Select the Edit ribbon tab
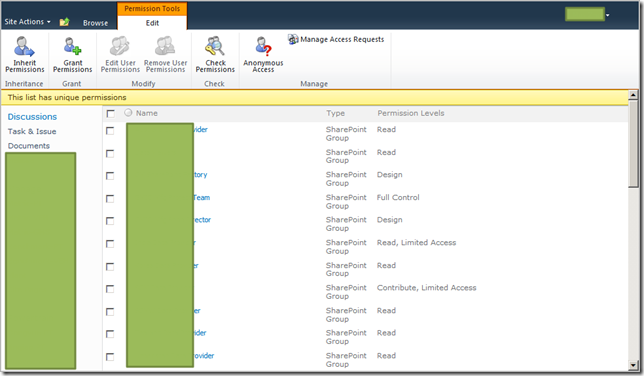The width and height of the screenshot is (644, 376). click(x=152, y=23)
